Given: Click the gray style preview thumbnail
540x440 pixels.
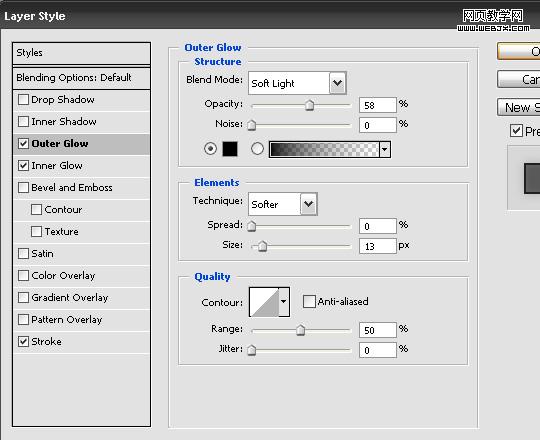Looking at the screenshot, I should coord(532,178).
